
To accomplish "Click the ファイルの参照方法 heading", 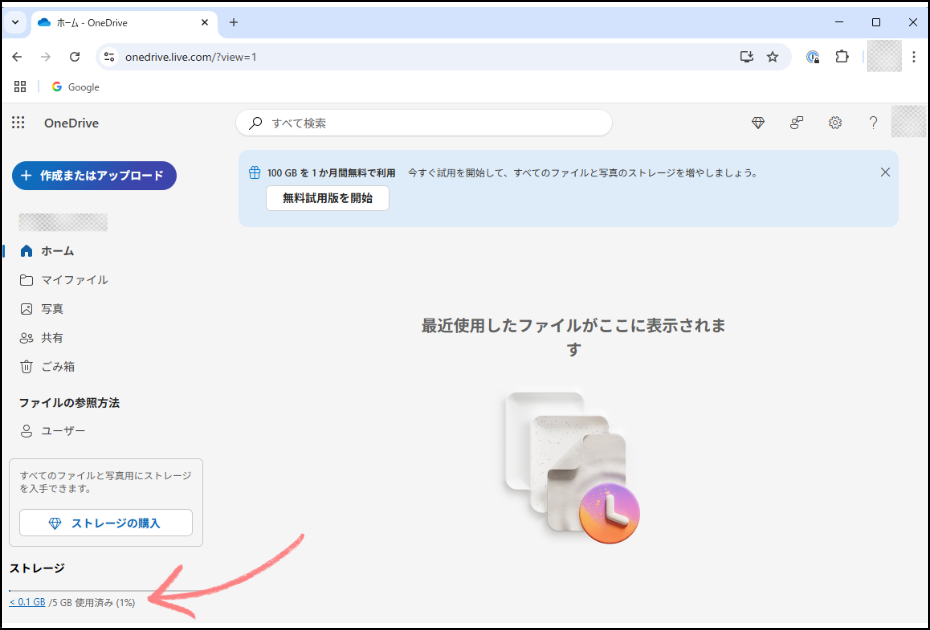I will pos(69,403).
